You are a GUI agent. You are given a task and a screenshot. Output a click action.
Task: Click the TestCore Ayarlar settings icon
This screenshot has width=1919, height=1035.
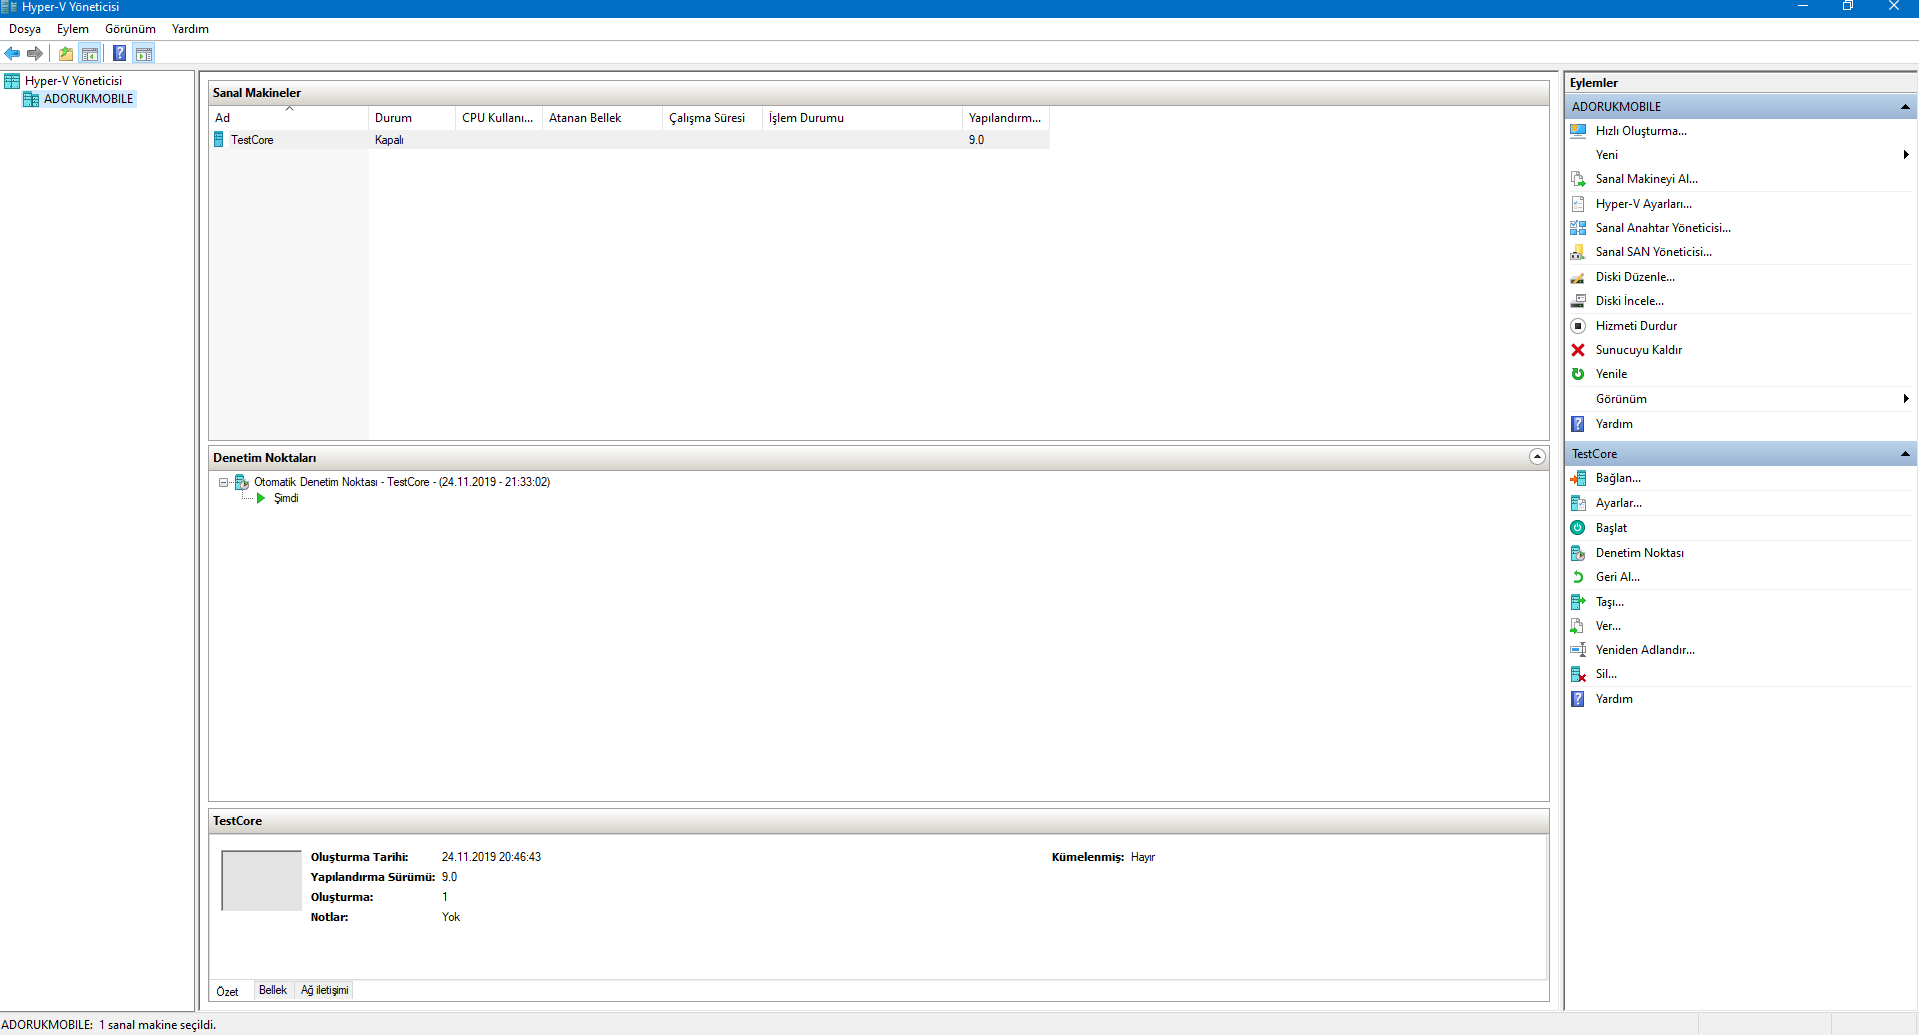pos(1578,503)
